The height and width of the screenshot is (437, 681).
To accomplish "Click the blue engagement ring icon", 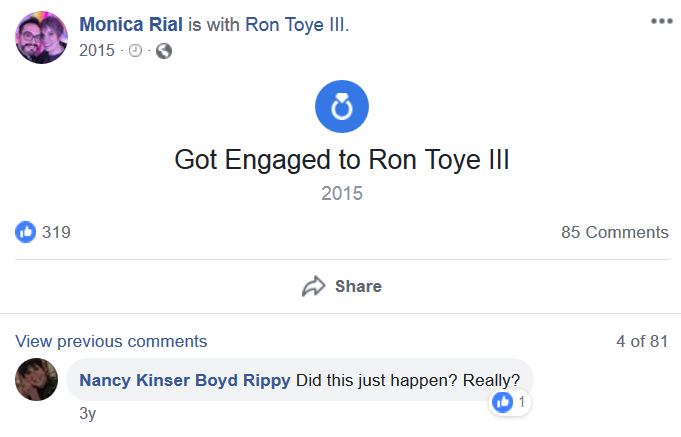I will click(x=342, y=106).
